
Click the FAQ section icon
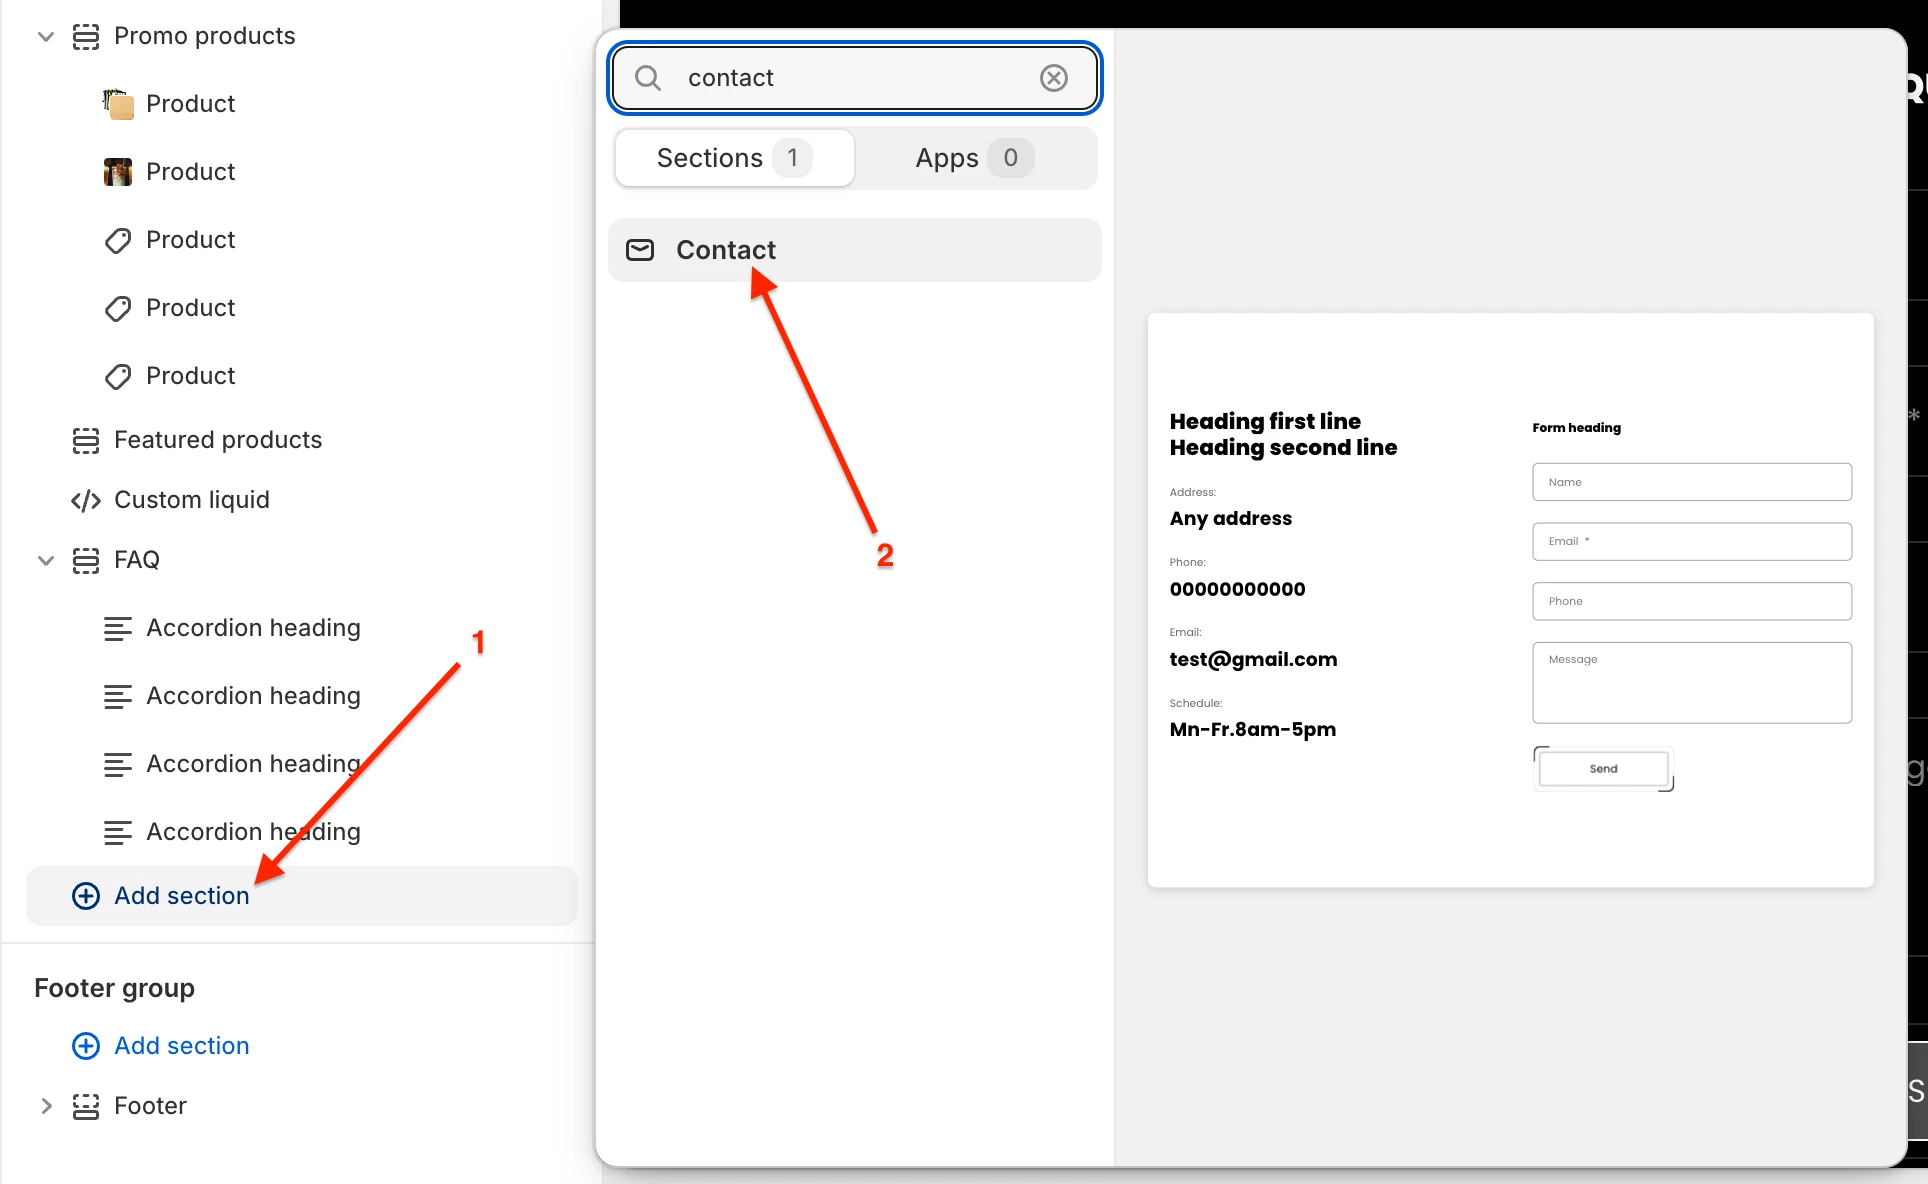pyautogui.click(x=86, y=560)
